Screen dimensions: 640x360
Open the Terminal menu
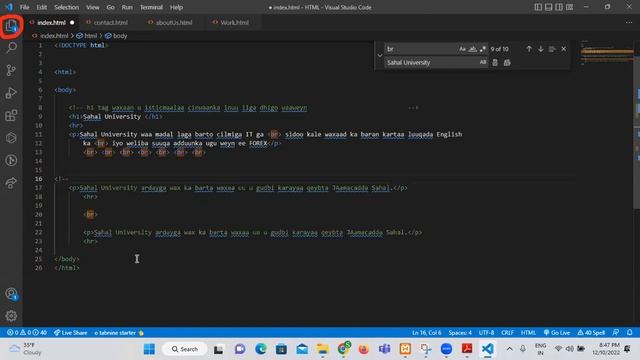(151, 7)
